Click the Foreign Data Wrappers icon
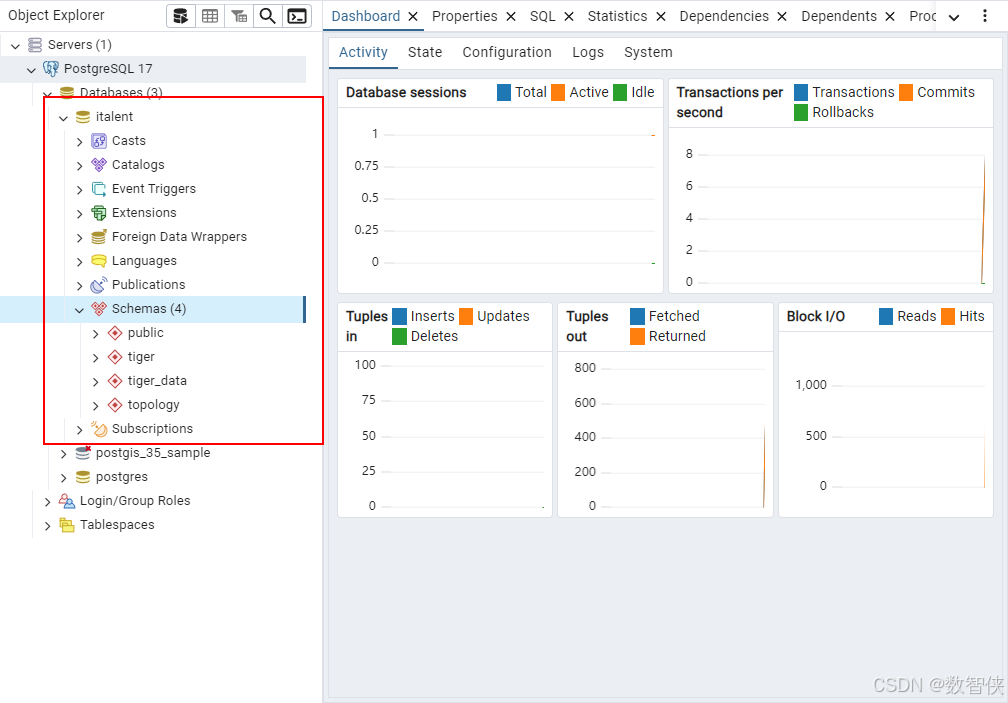The image size is (1008, 703). [x=99, y=237]
